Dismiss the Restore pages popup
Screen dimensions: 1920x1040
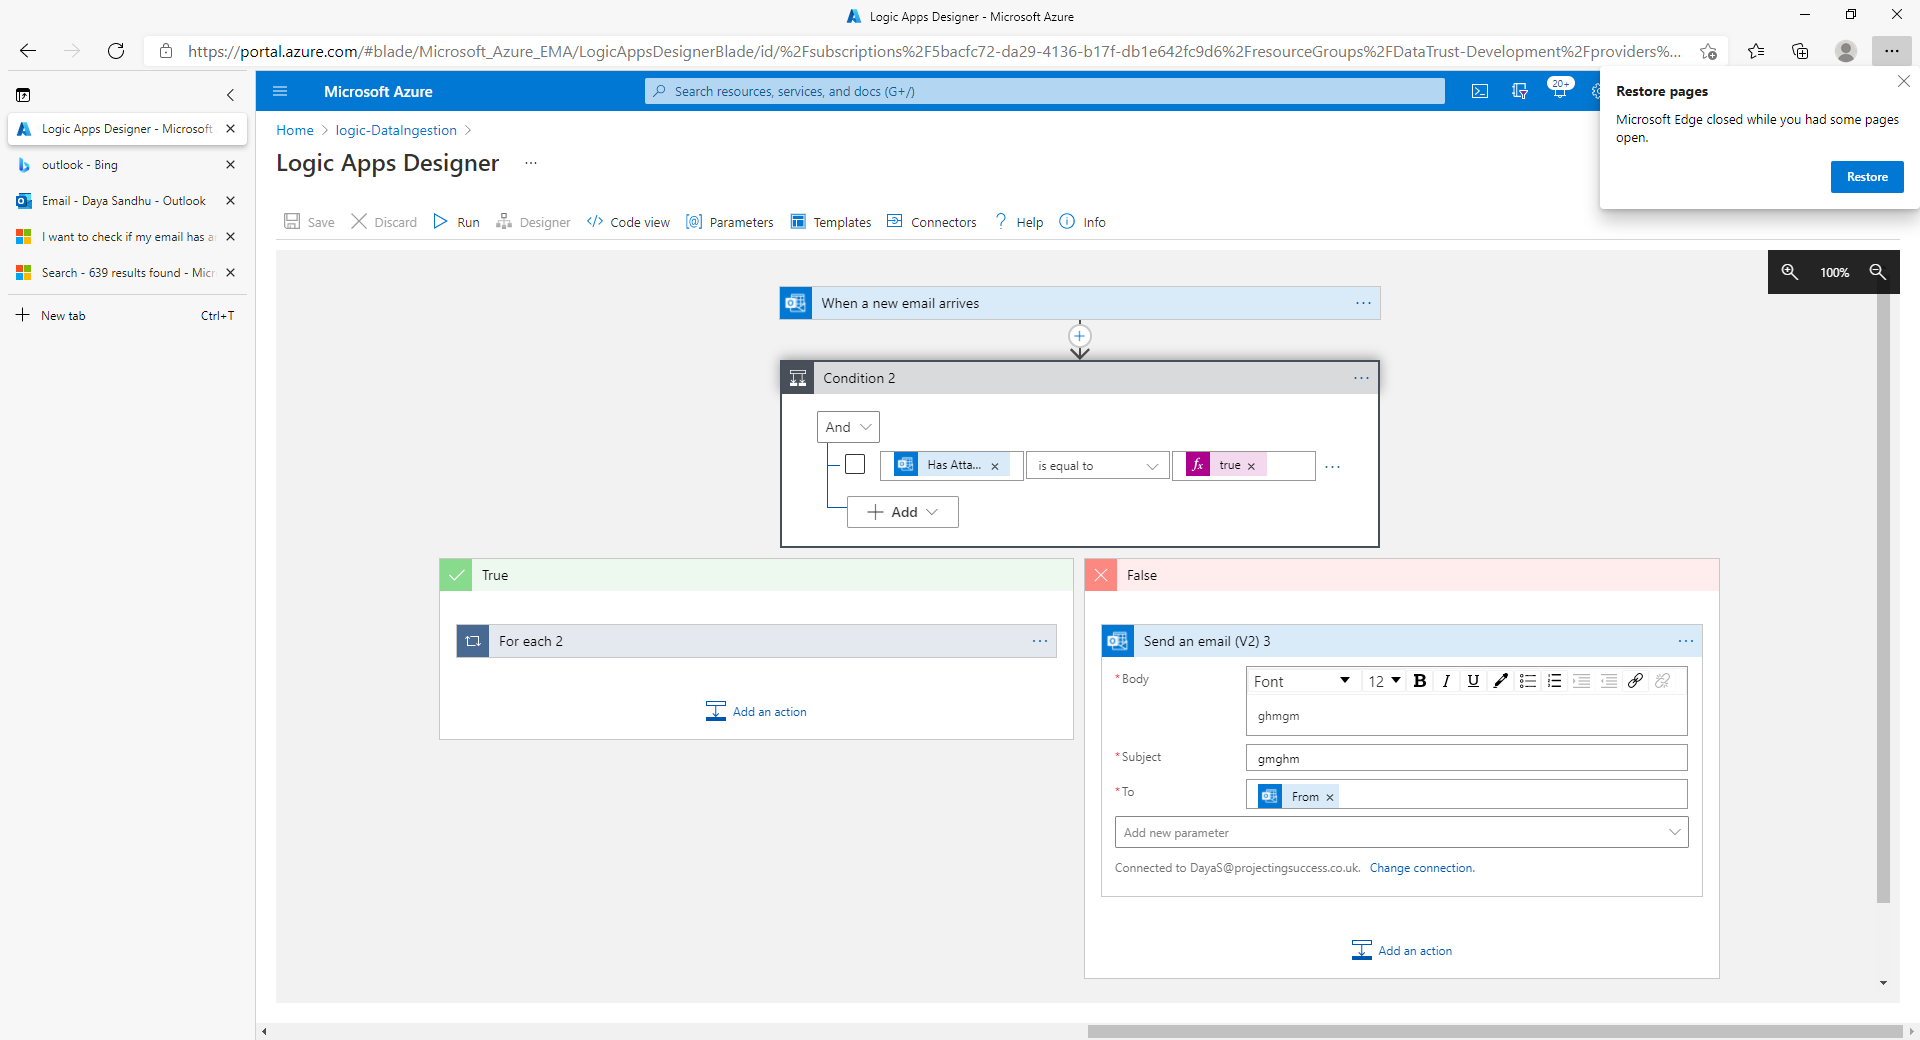(x=1904, y=81)
